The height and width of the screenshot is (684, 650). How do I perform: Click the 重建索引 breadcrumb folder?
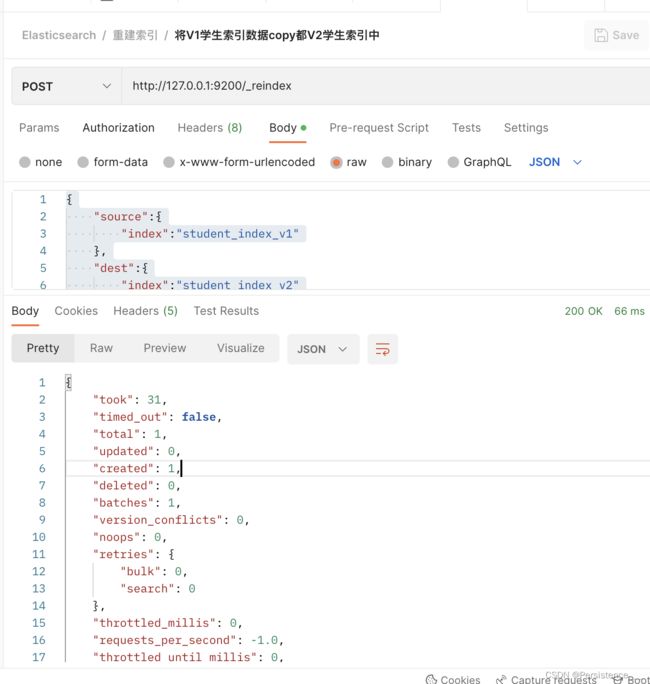135,35
